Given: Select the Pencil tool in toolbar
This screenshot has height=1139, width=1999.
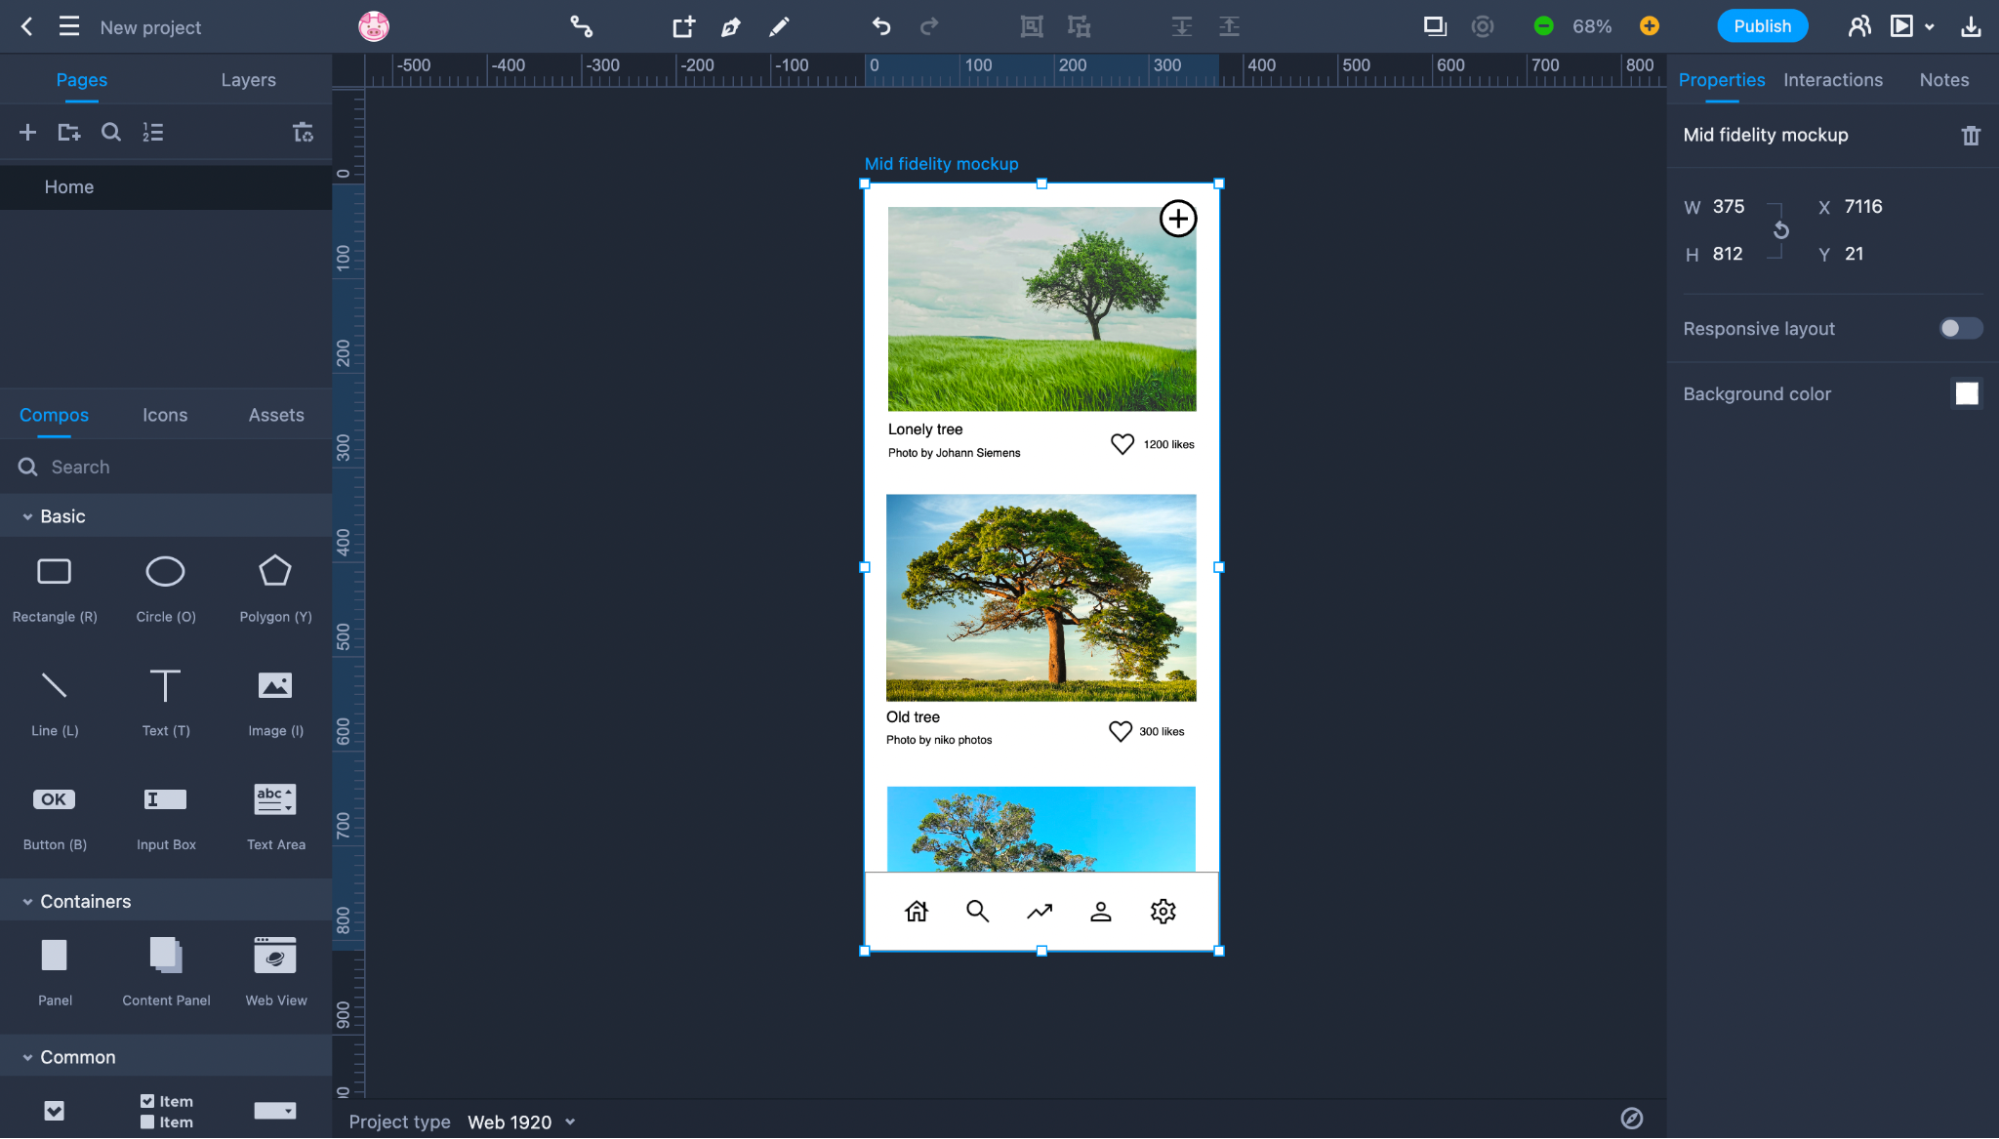Looking at the screenshot, I should (779, 27).
